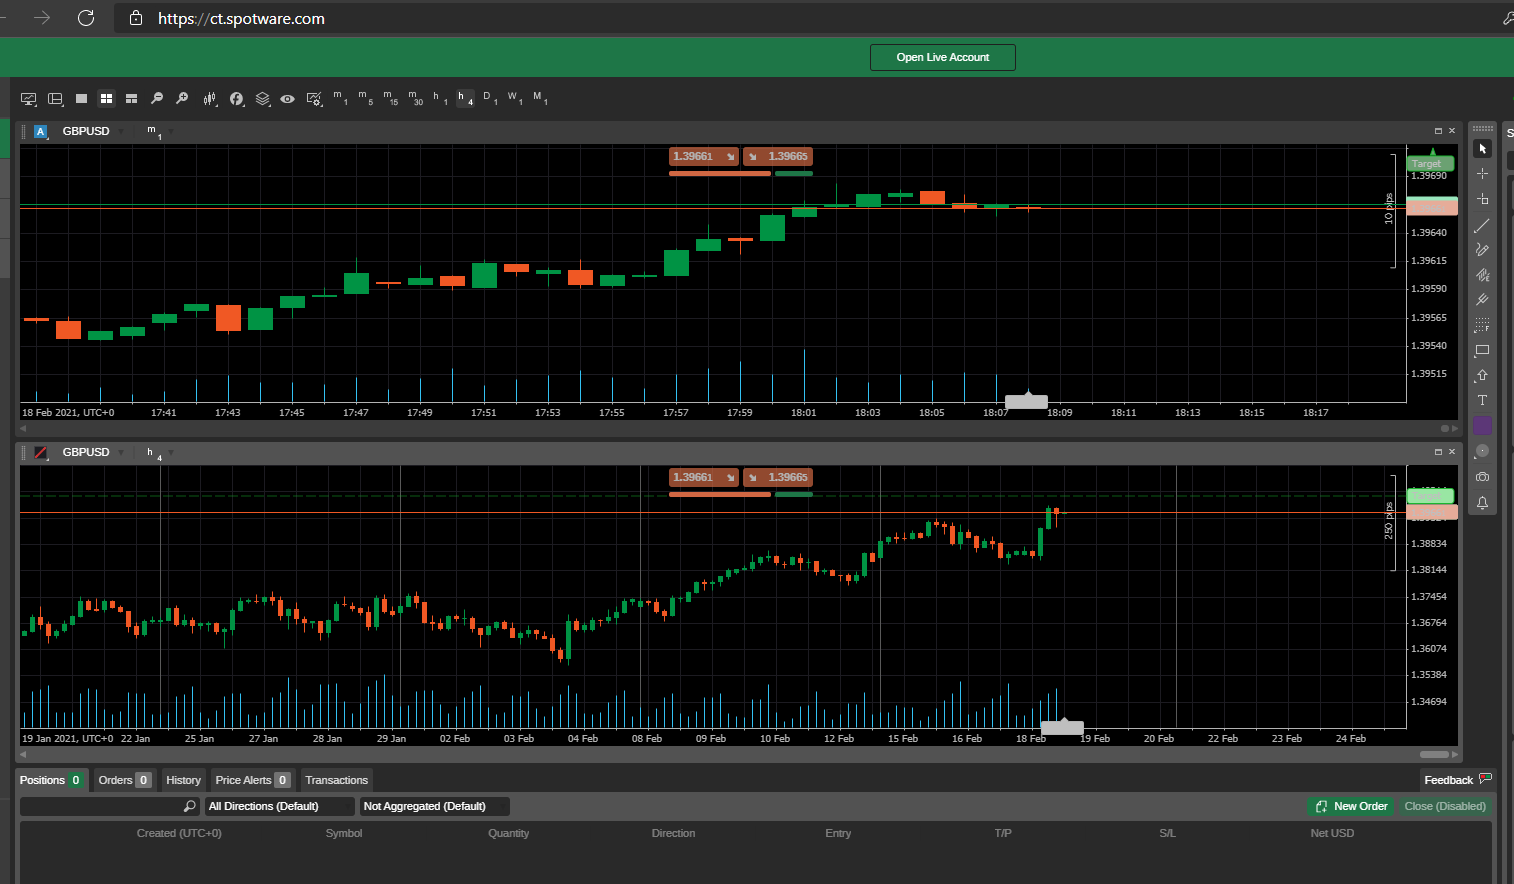Click the positions search input field

109,806
